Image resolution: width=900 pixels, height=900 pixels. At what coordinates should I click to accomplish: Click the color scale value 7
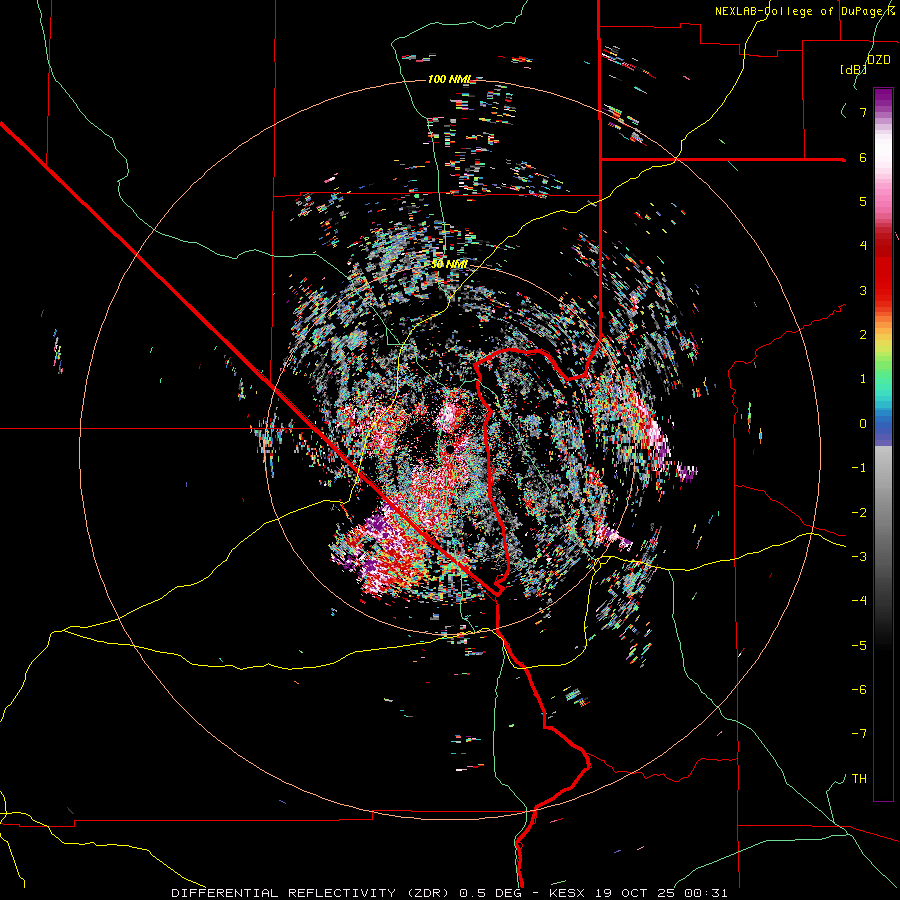click(x=863, y=112)
